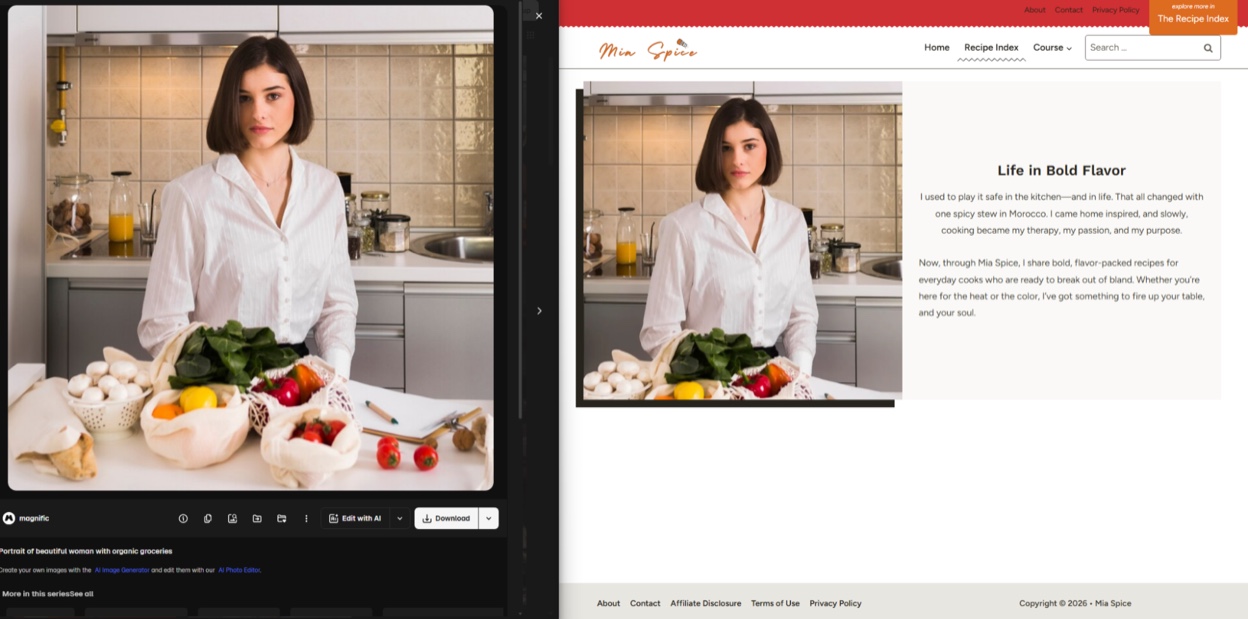This screenshot has height=619, width=1248.
Task: Click the large woman with groceries preview image
Action: tap(251, 248)
